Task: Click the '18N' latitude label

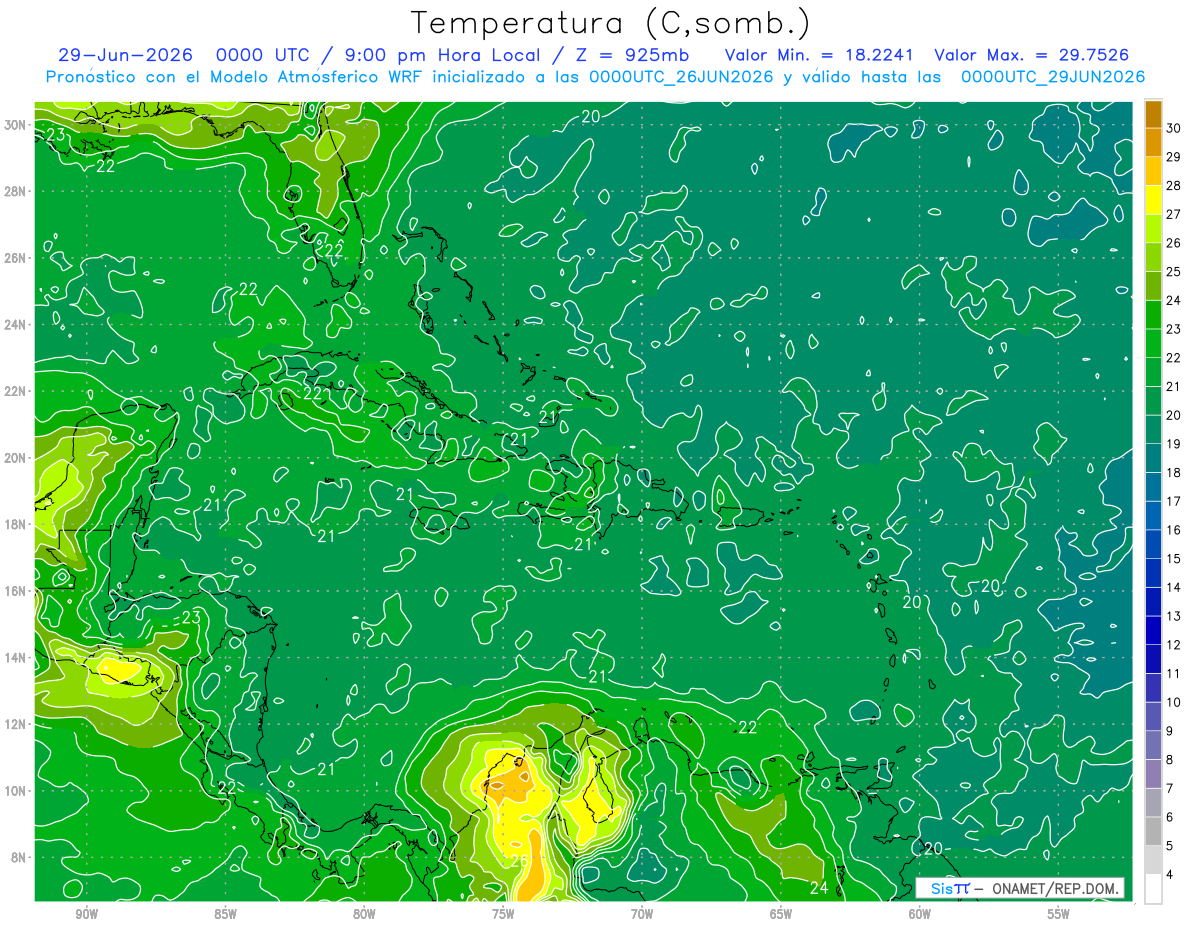Action: (14, 524)
